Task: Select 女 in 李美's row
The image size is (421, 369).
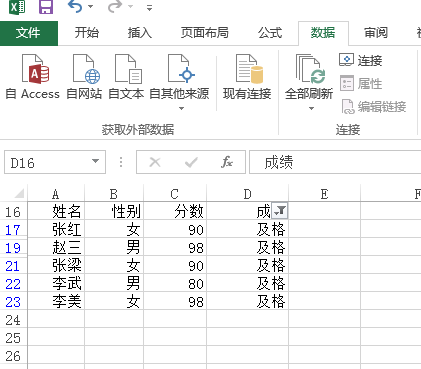Action: pyautogui.click(x=114, y=301)
